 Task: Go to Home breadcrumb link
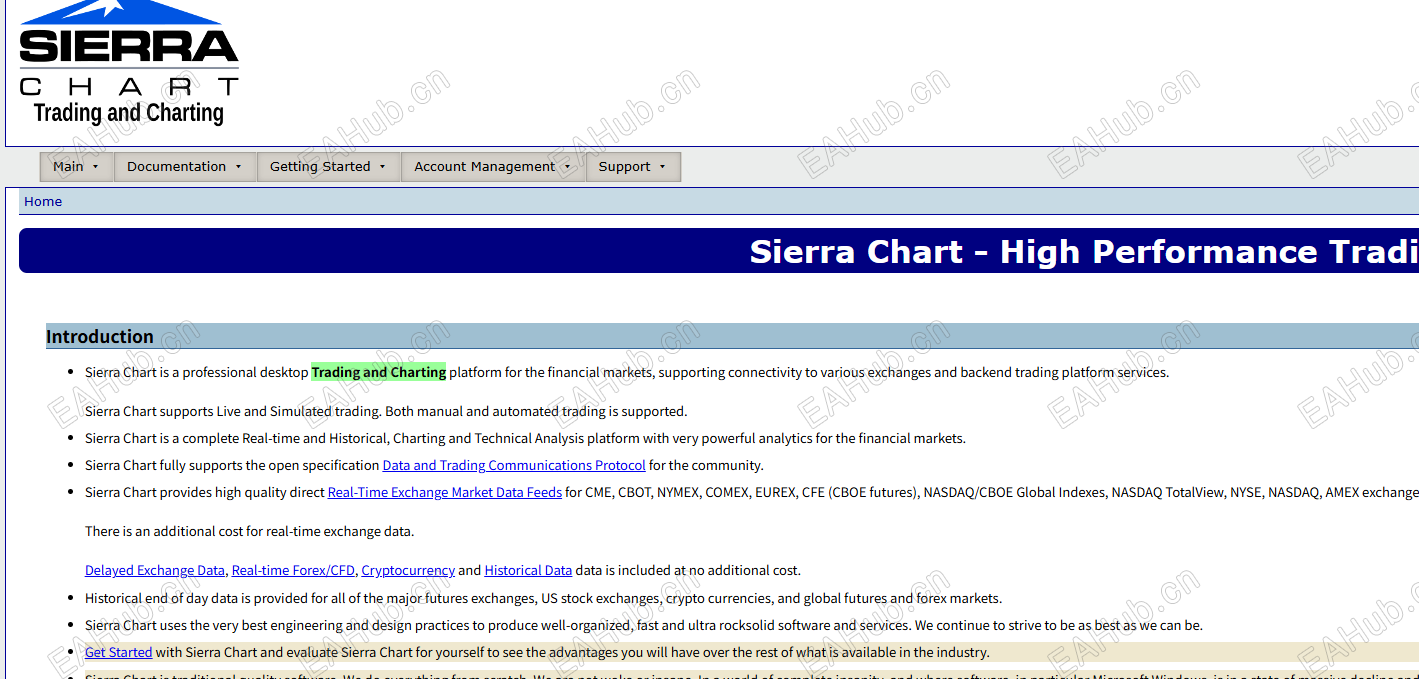click(43, 201)
